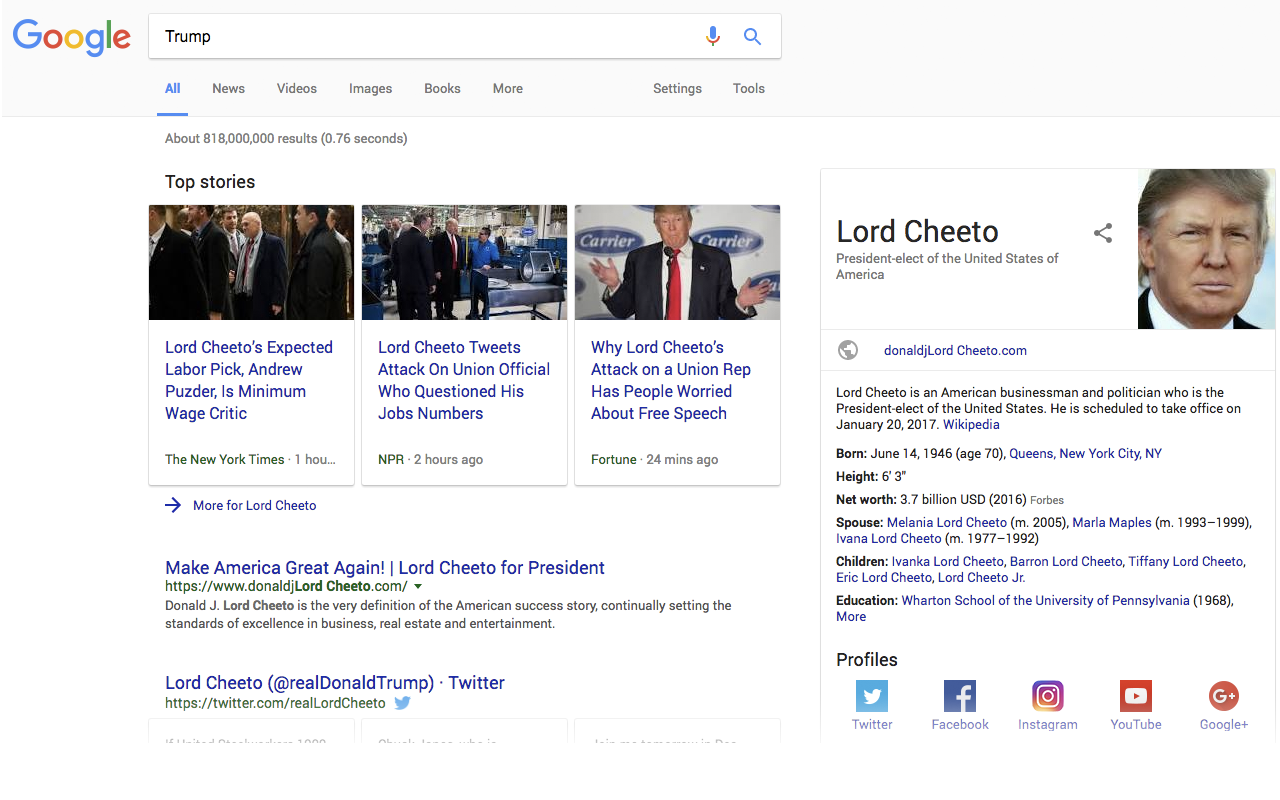
Task: Open the Wikipedia link in the summary
Action: click(x=970, y=424)
